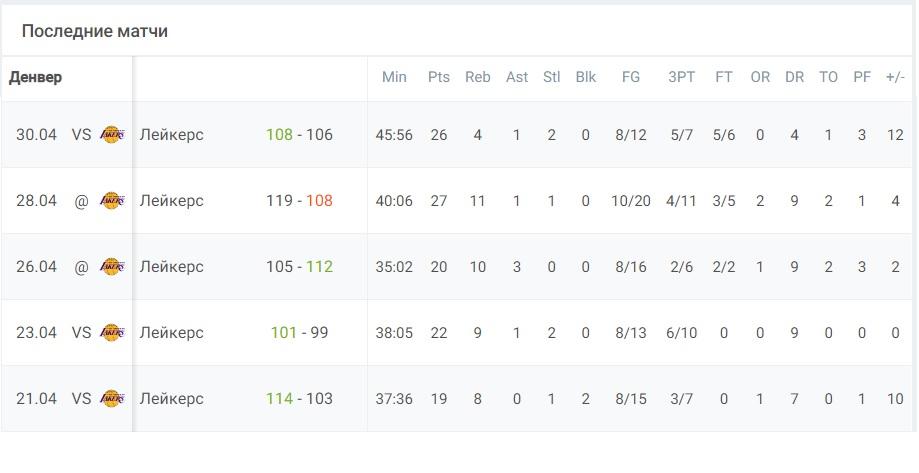
Task: Click the Lakers logo in 23.04 row
Action: [112, 332]
